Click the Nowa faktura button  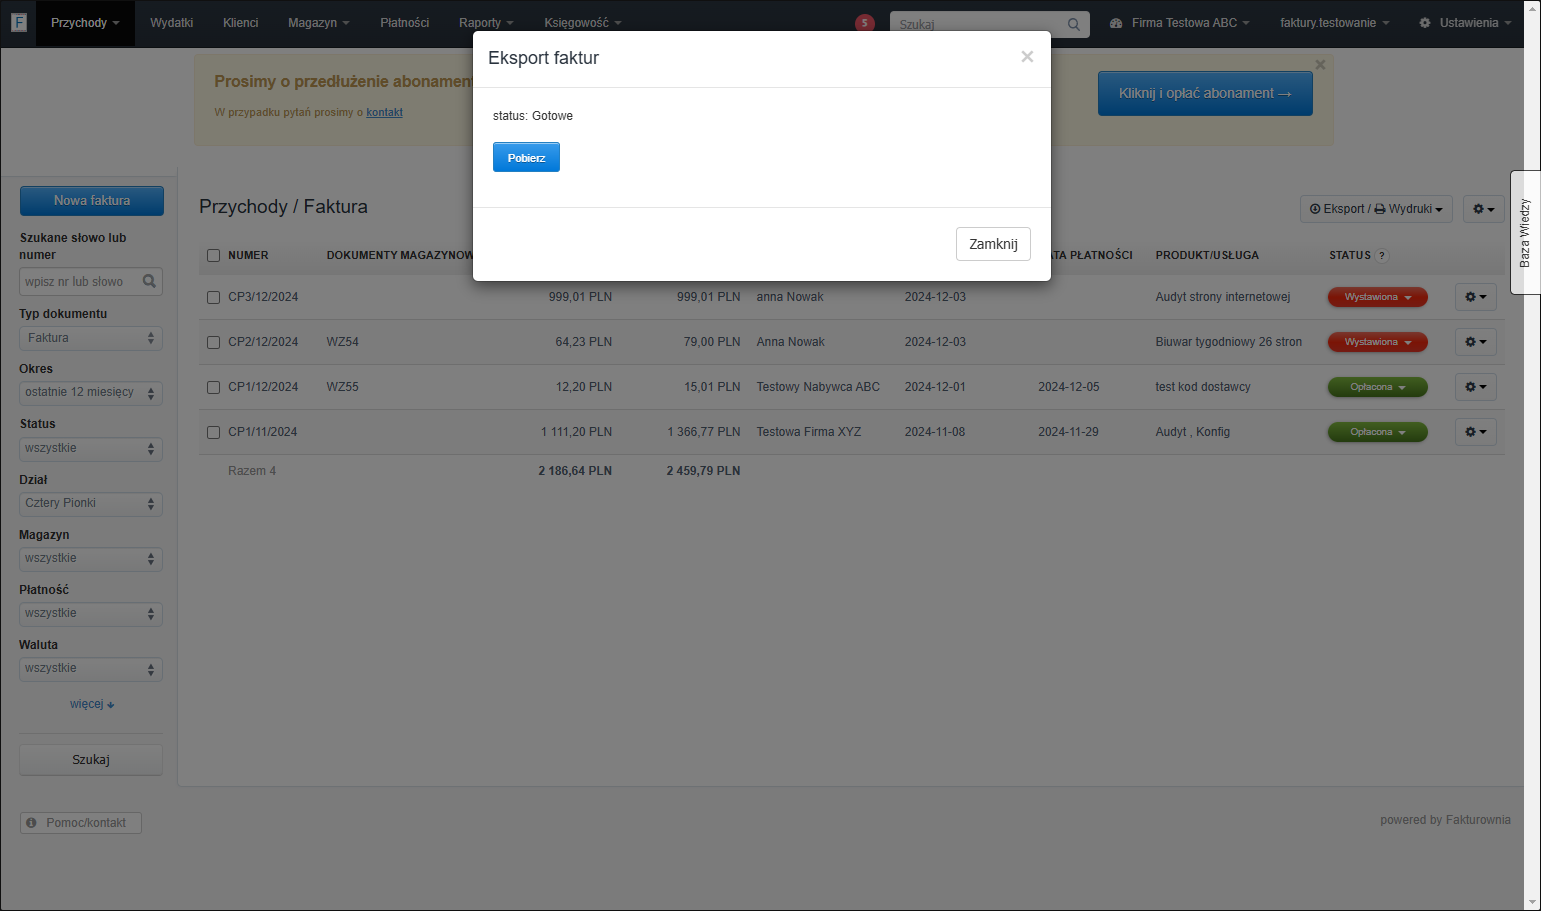[92, 200]
